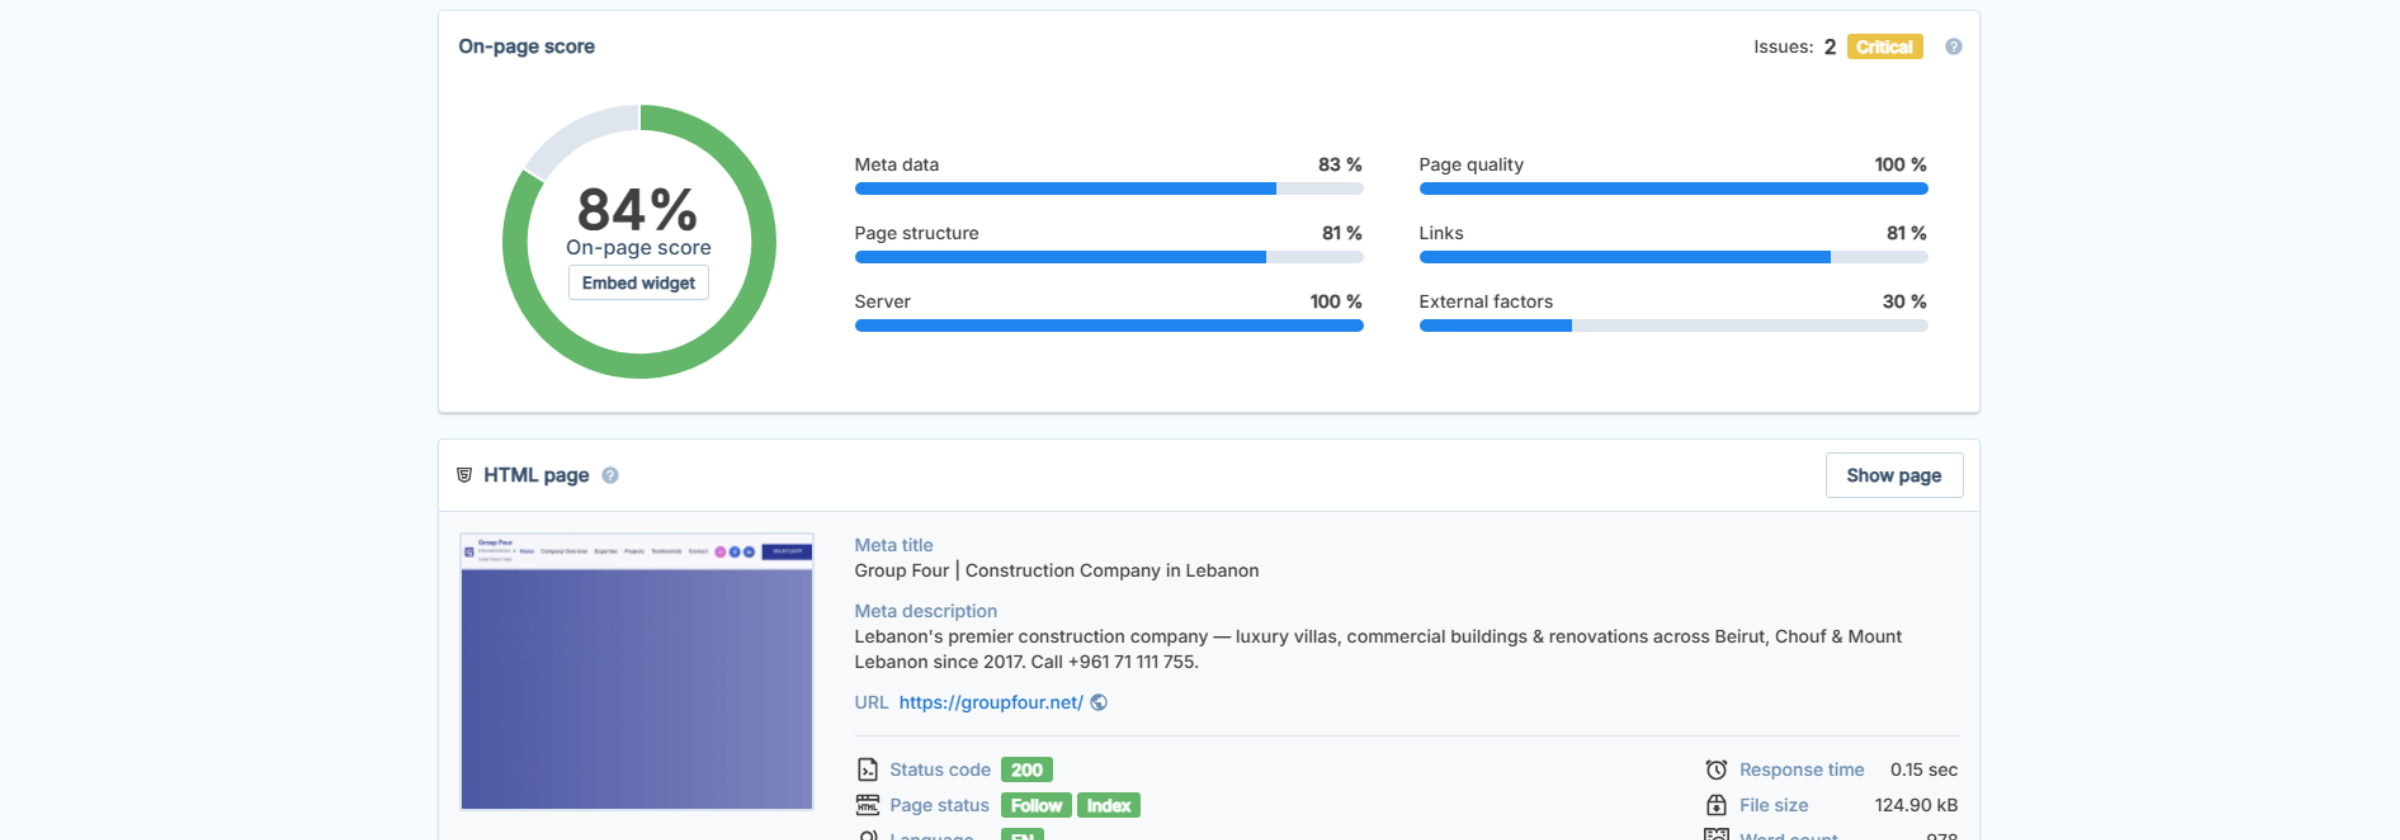The height and width of the screenshot is (840, 2400).
Task: Click the Response time clock icon
Action: 1716,769
